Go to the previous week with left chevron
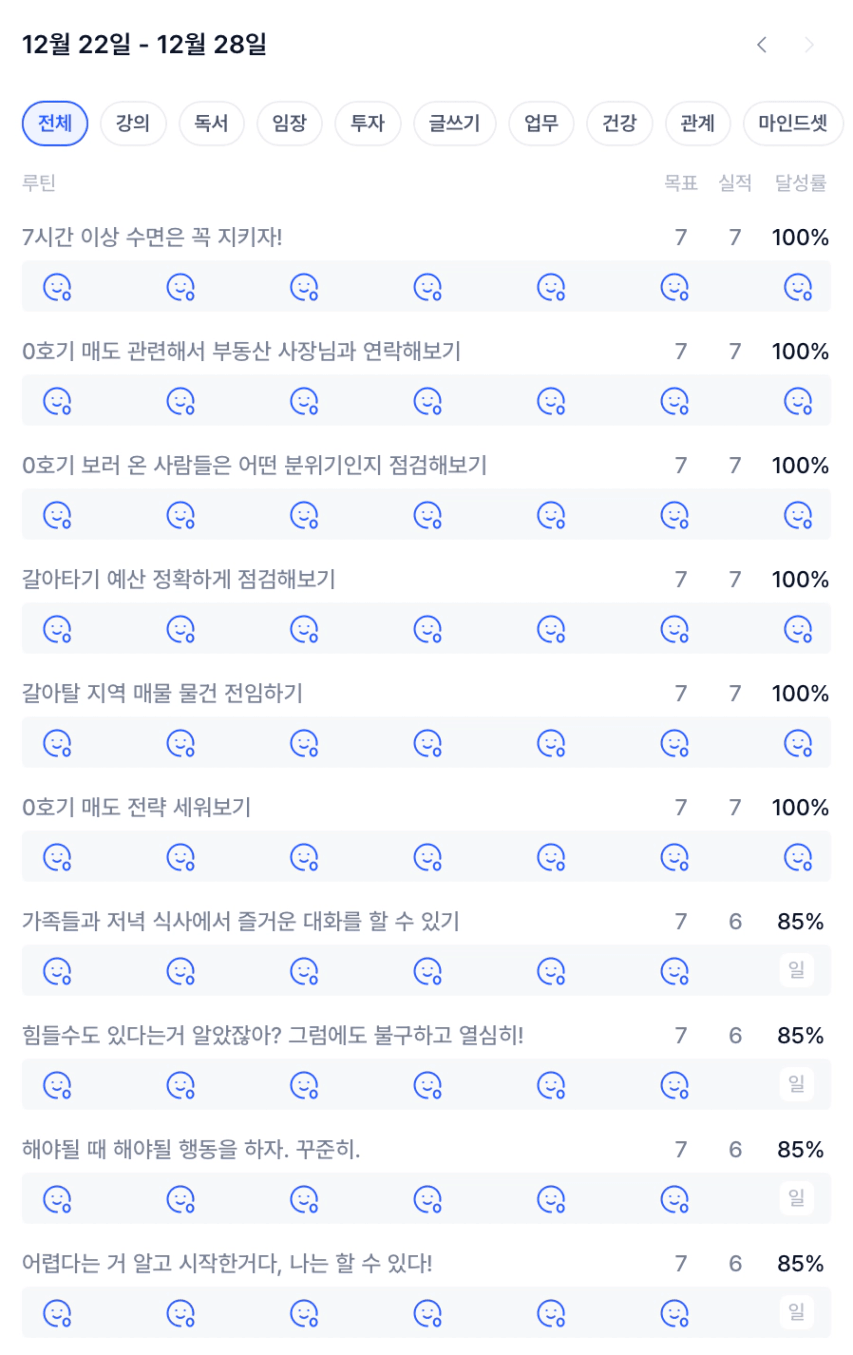The width and height of the screenshot is (853, 1355). 762,45
